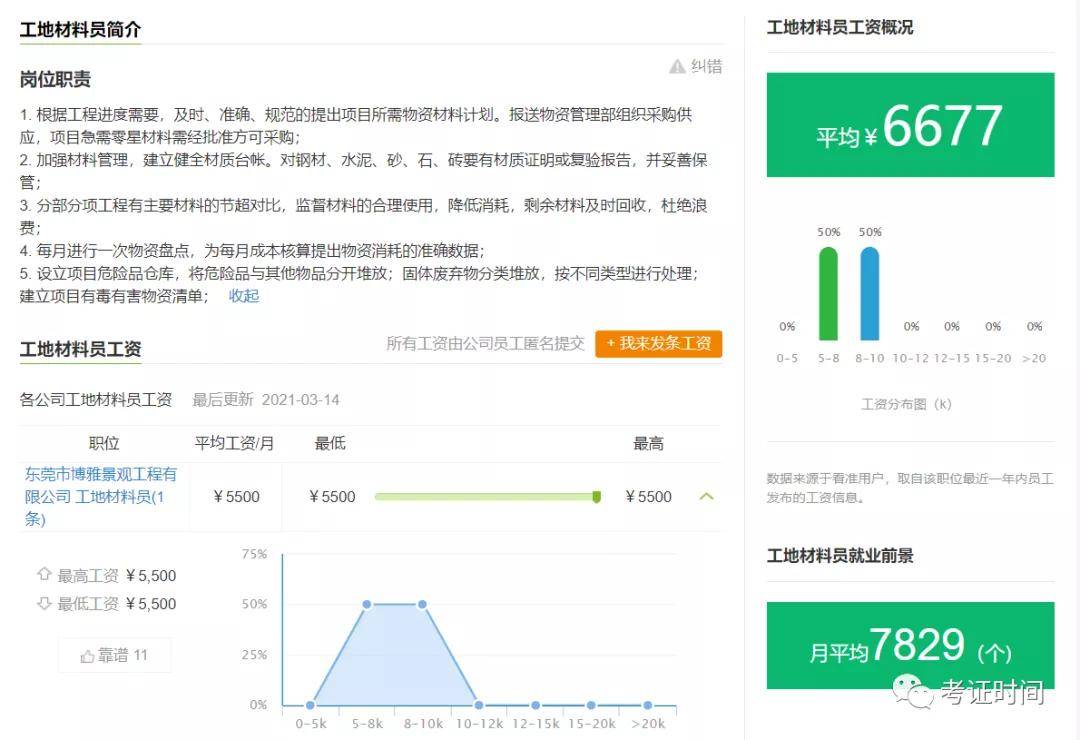
Task: Click the >20k data point on chart
Action: 647,705
